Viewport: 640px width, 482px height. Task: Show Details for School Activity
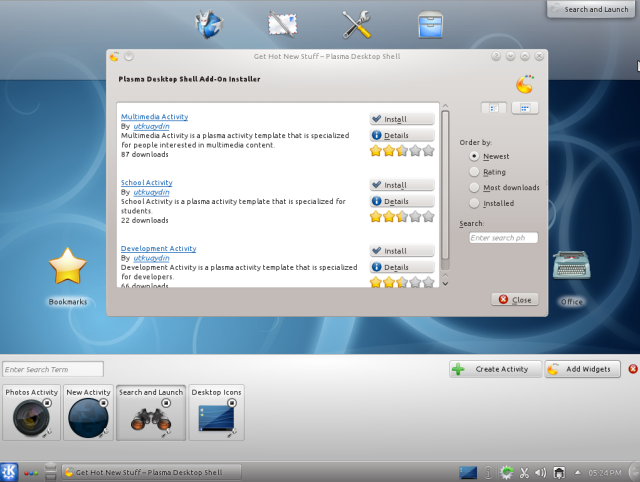[402, 201]
